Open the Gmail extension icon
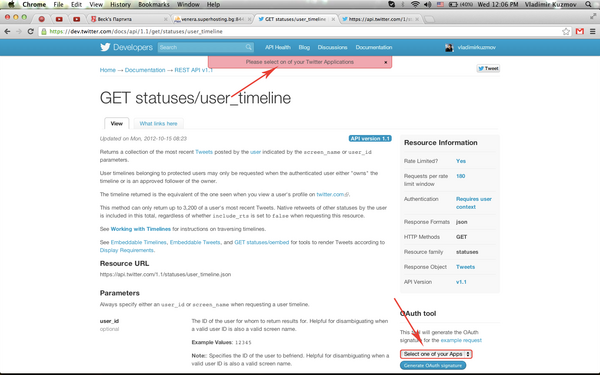 tap(580, 31)
